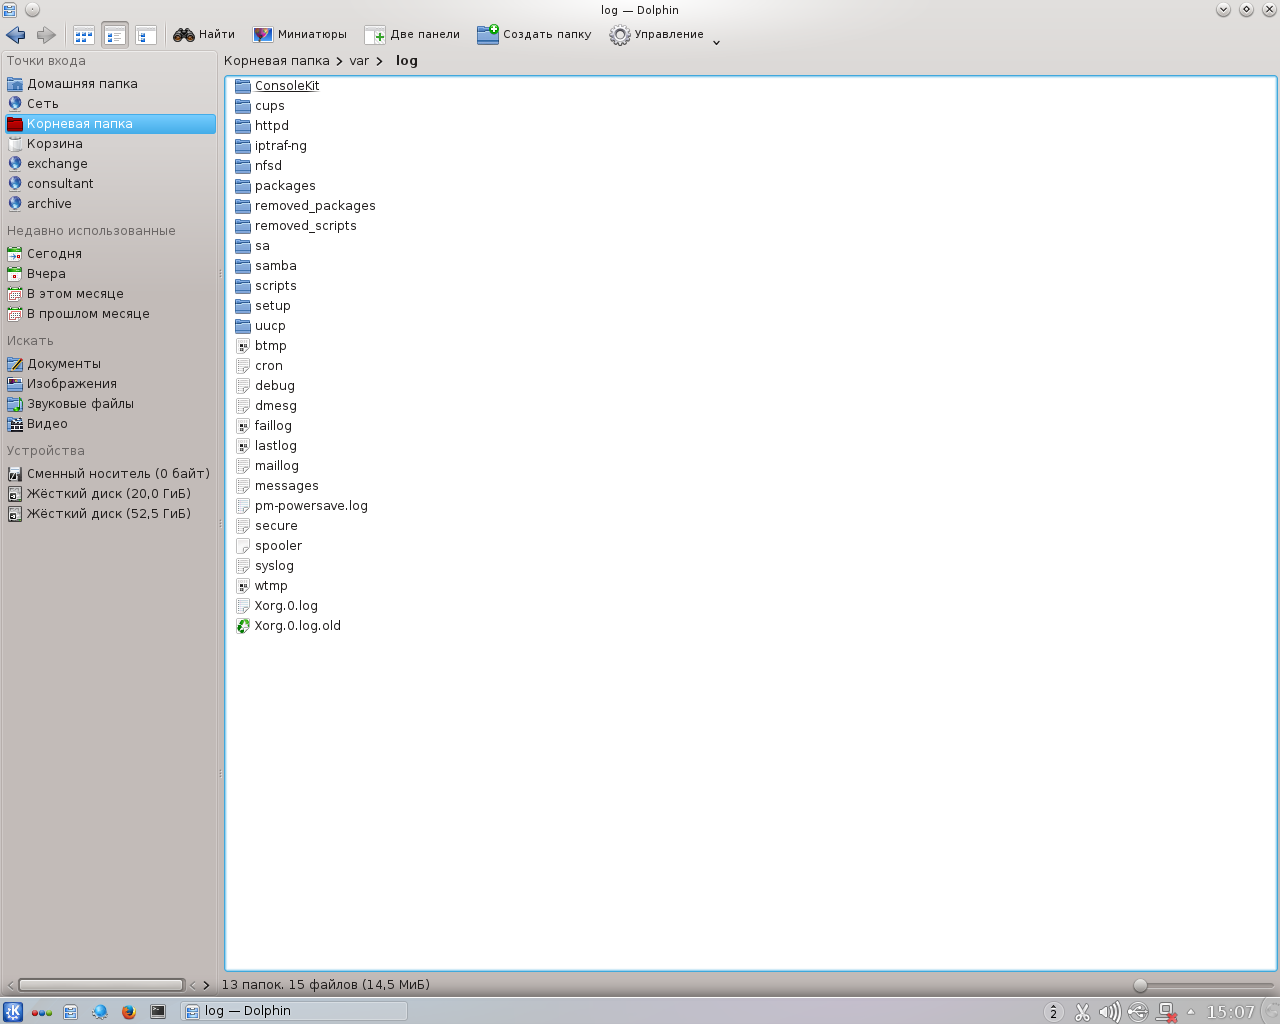Select pm-powersave.log file
This screenshot has width=1280, height=1024.
tap(302, 506)
